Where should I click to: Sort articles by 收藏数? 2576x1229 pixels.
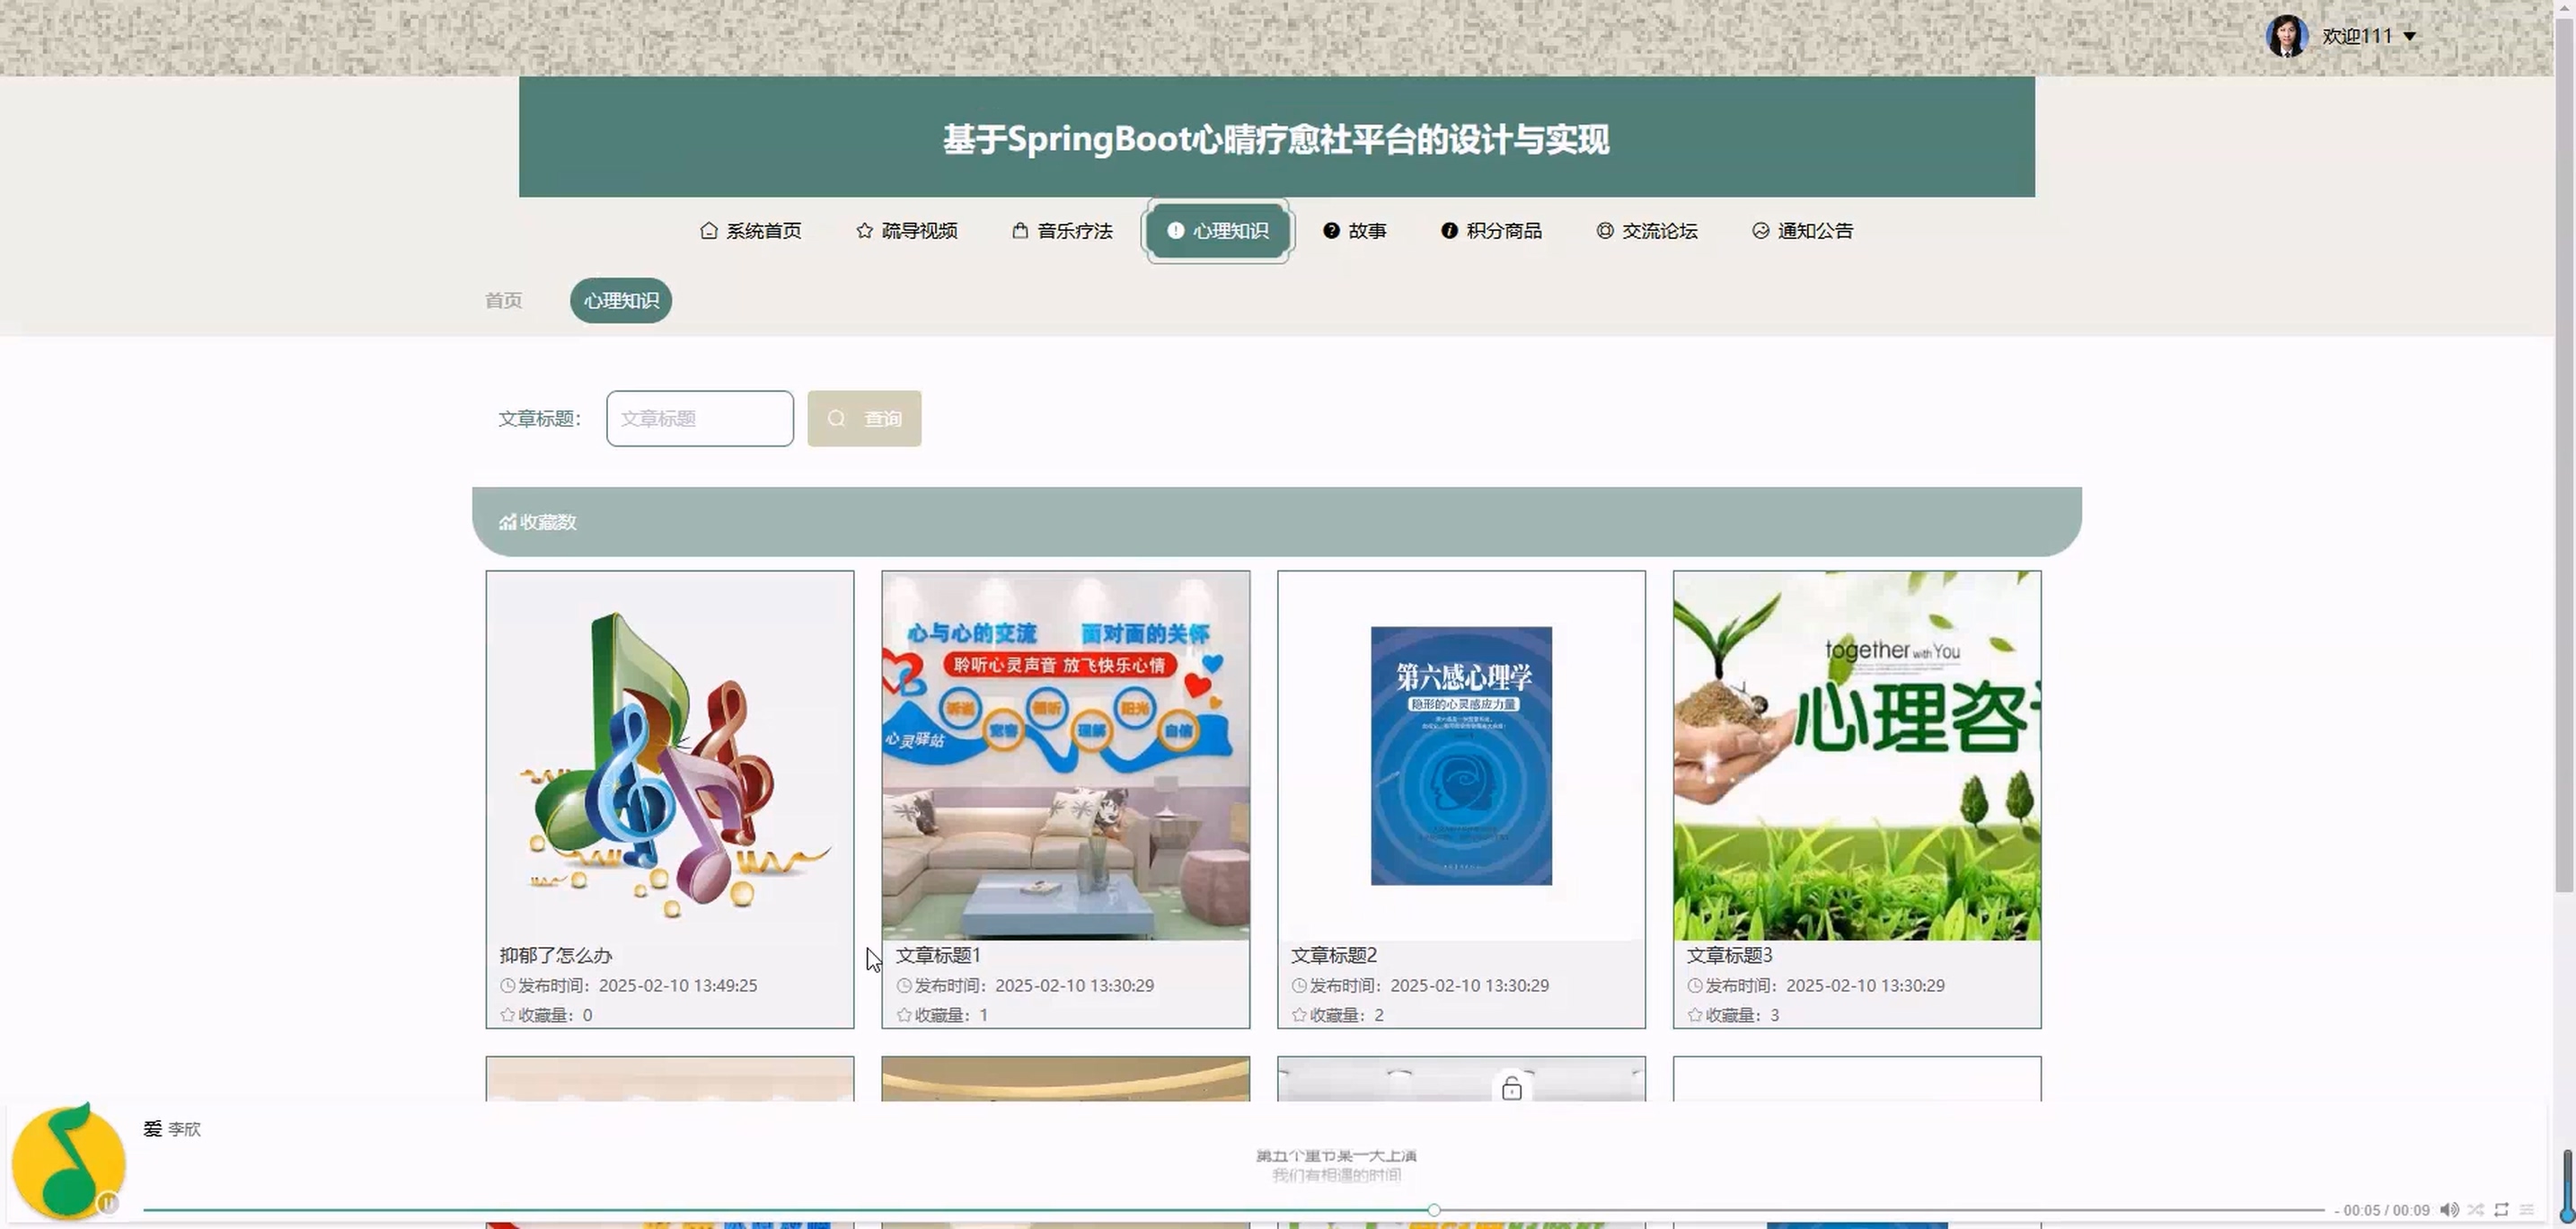pyautogui.click(x=538, y=522)
